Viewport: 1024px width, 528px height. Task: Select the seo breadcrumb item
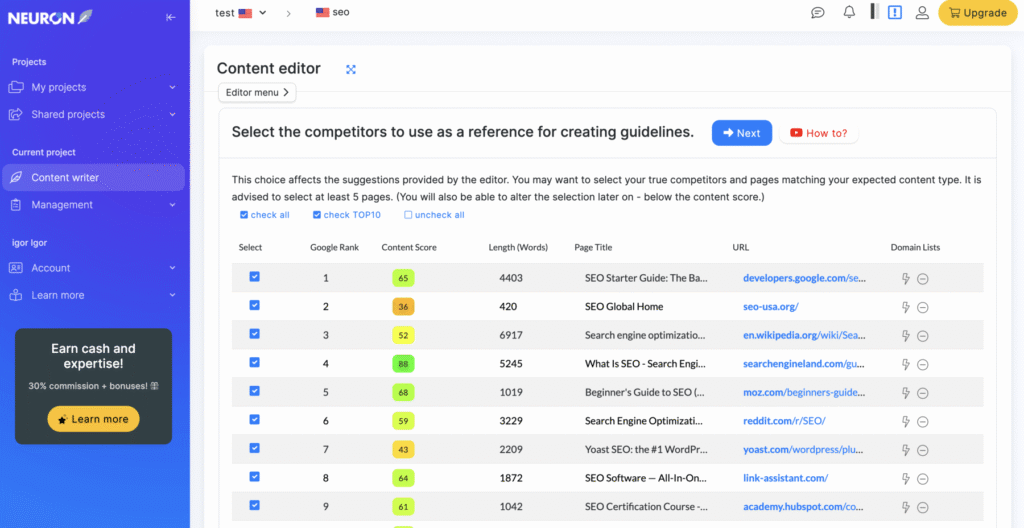(332, 12)
